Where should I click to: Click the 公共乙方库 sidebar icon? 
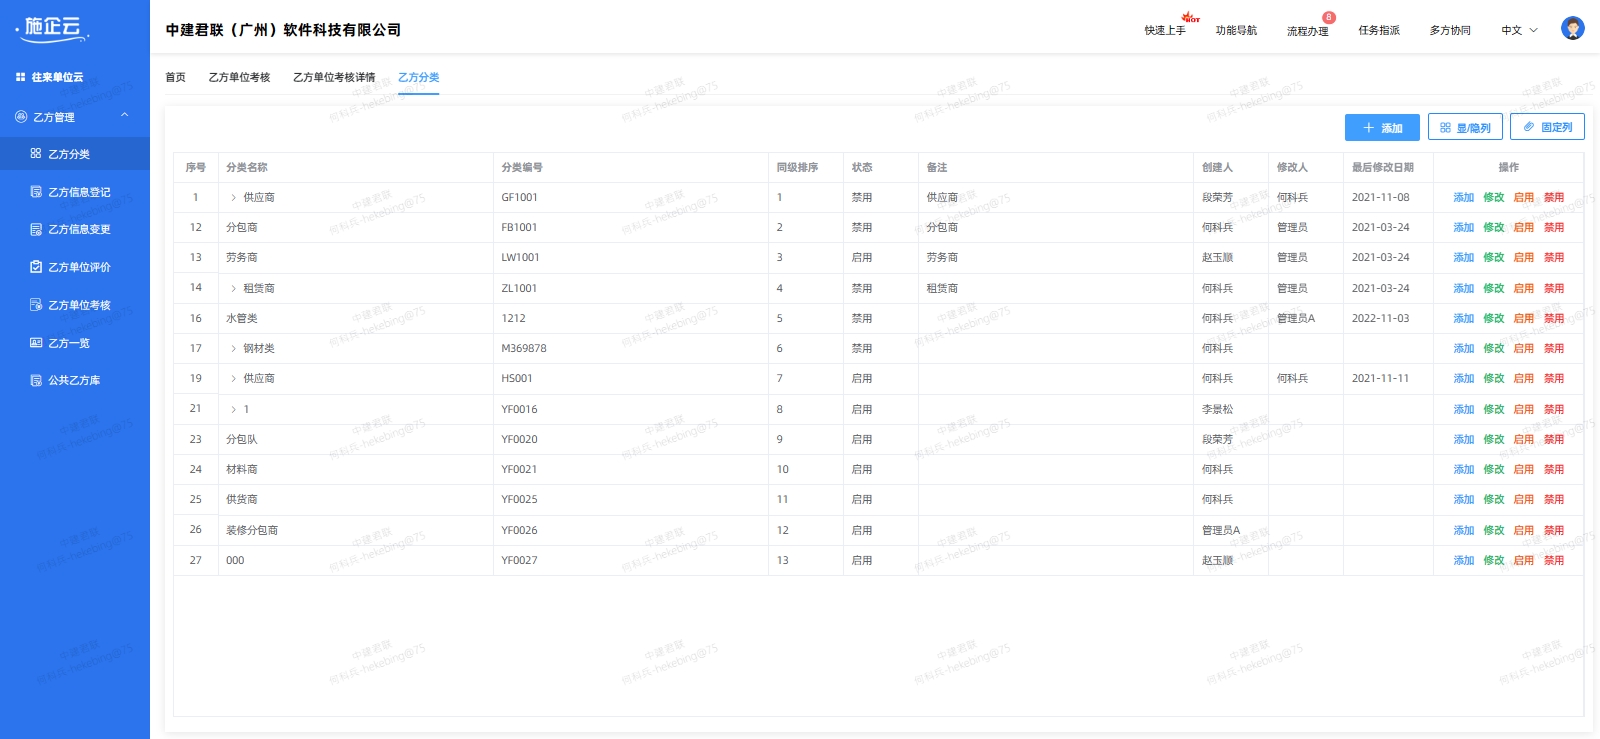(x=36, y=380)
